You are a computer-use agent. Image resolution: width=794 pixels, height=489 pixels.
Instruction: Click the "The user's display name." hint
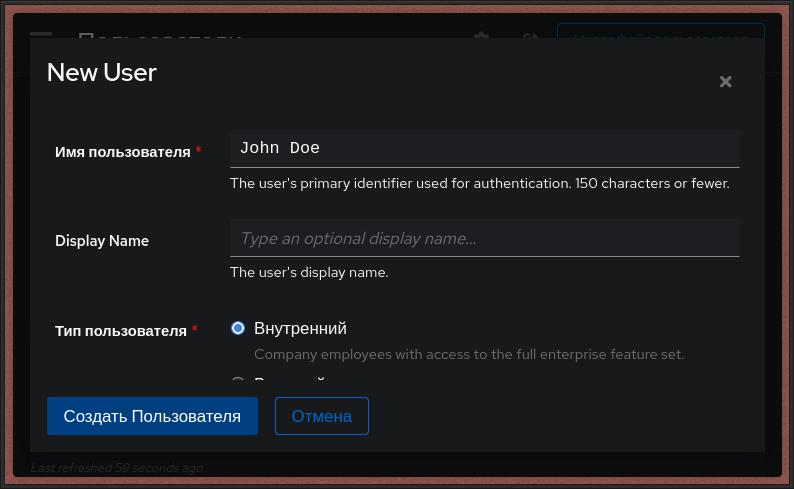point(309,272)
